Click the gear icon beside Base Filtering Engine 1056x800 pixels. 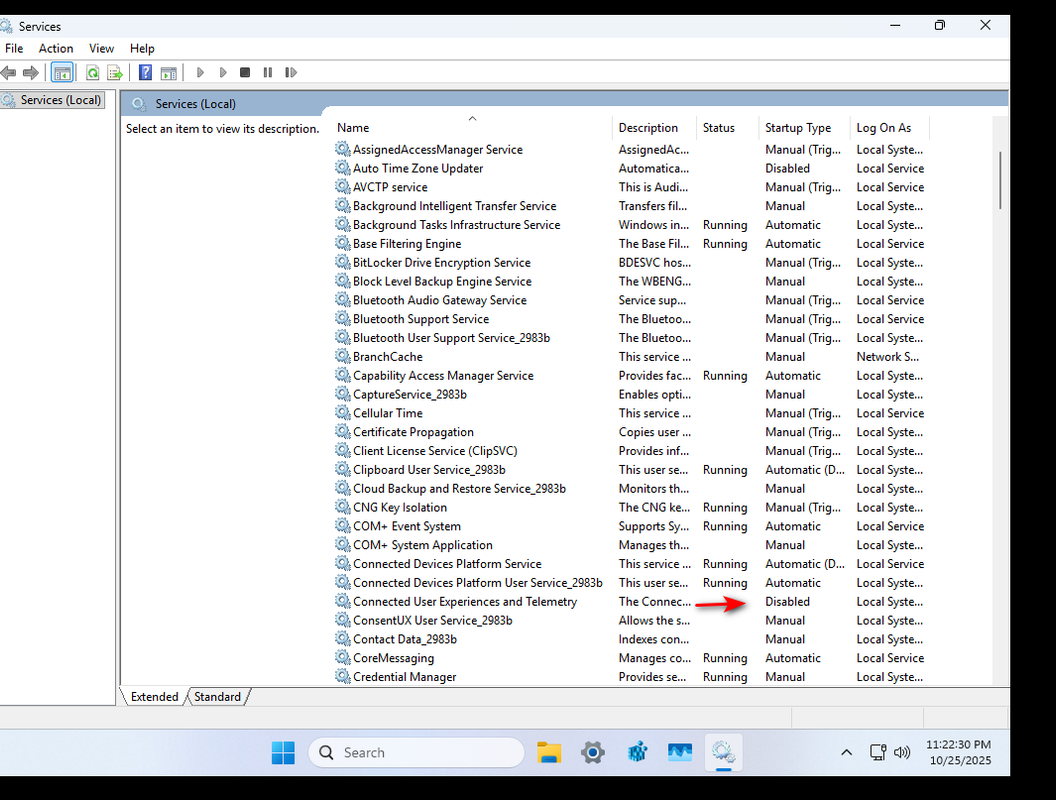(x=343, y=243)
